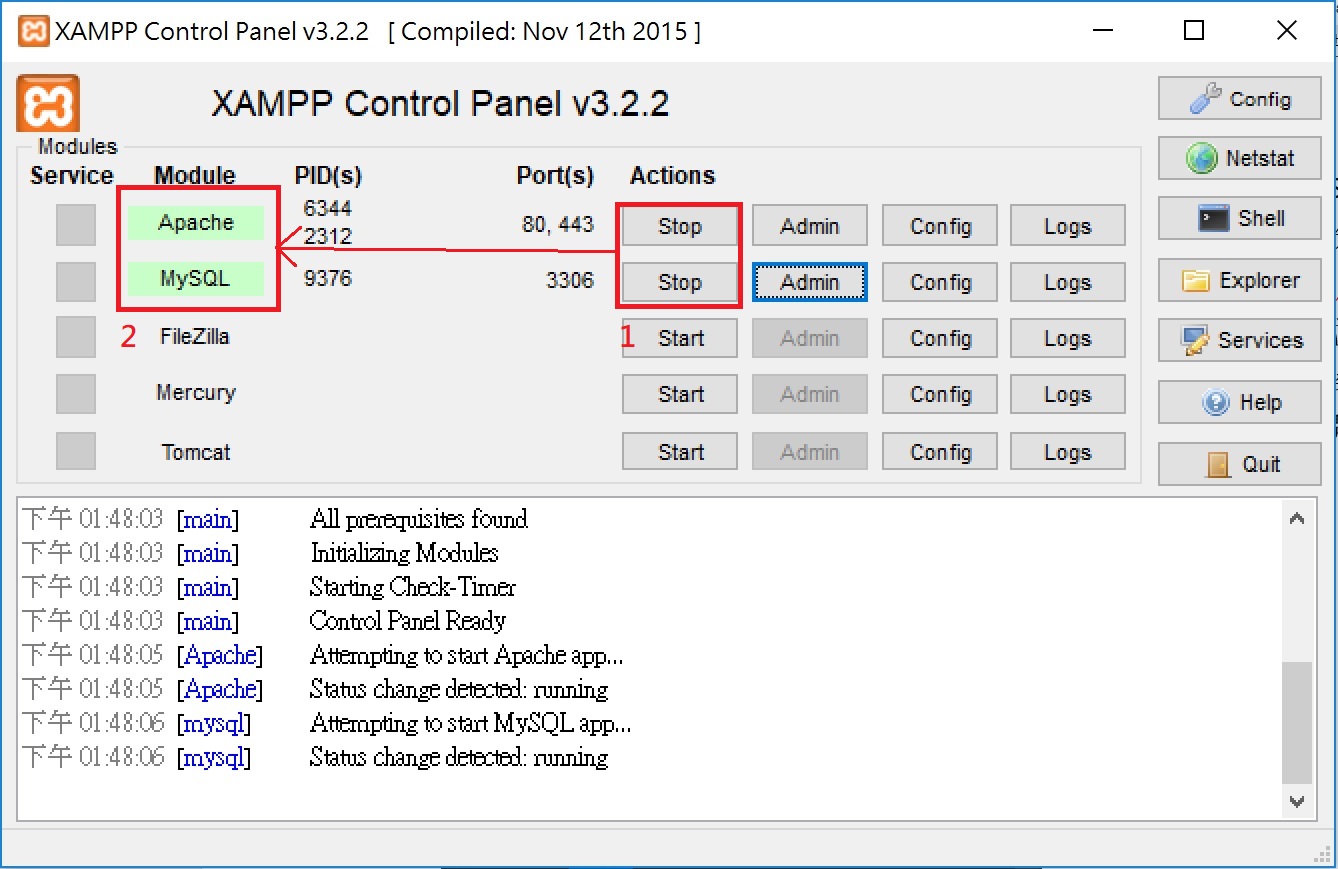Launch the Shell terminal button
This screenshot has width=1338, height=869.
[x=1239, y=218]
